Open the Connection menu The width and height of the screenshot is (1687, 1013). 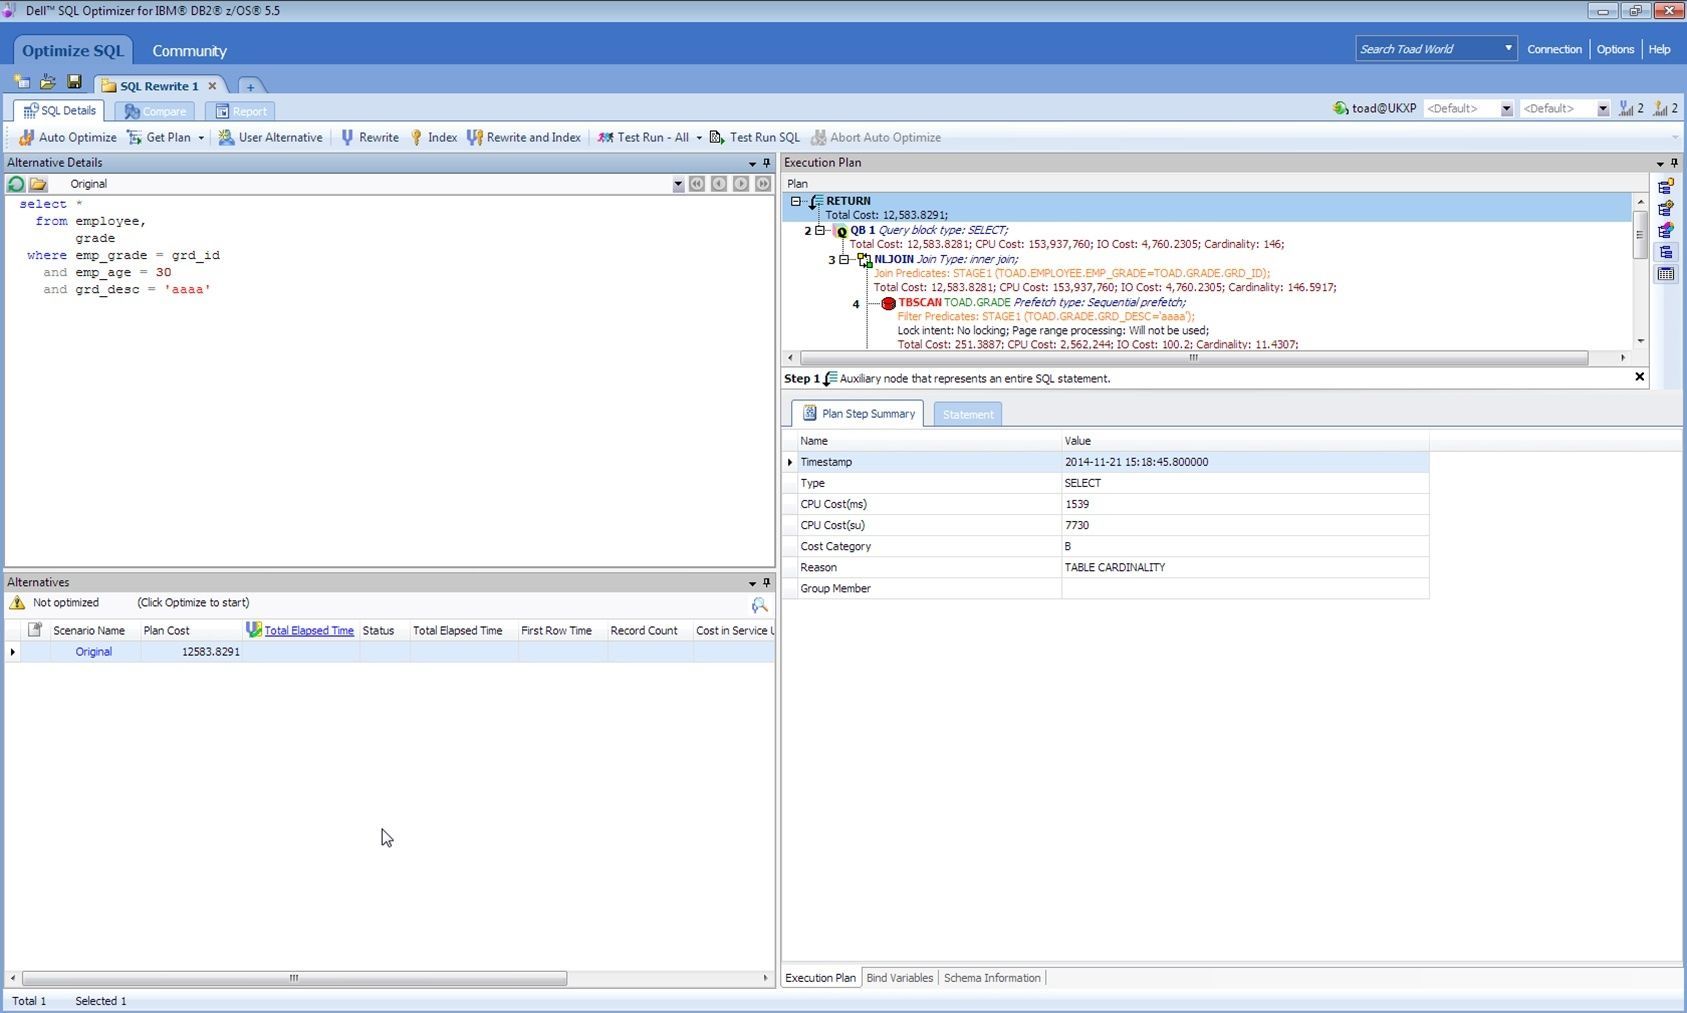[1554, 49]
